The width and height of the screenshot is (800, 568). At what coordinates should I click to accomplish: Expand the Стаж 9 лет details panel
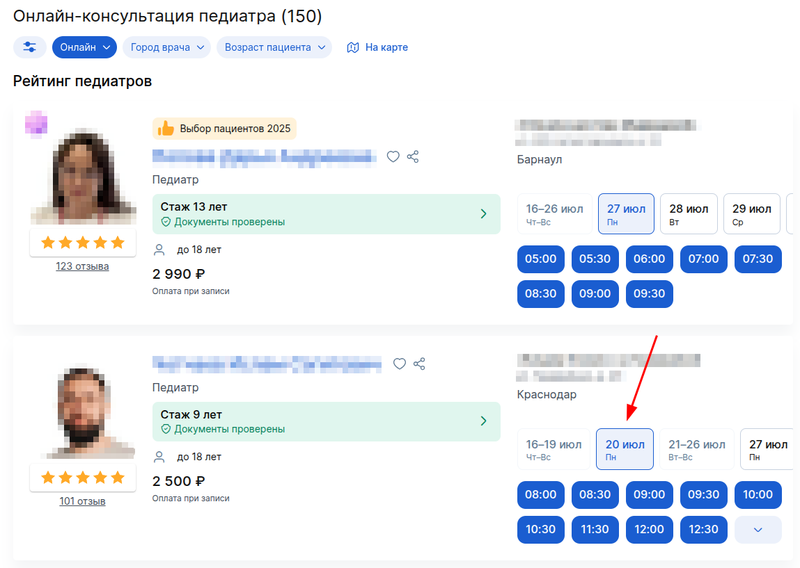(327, 422)
